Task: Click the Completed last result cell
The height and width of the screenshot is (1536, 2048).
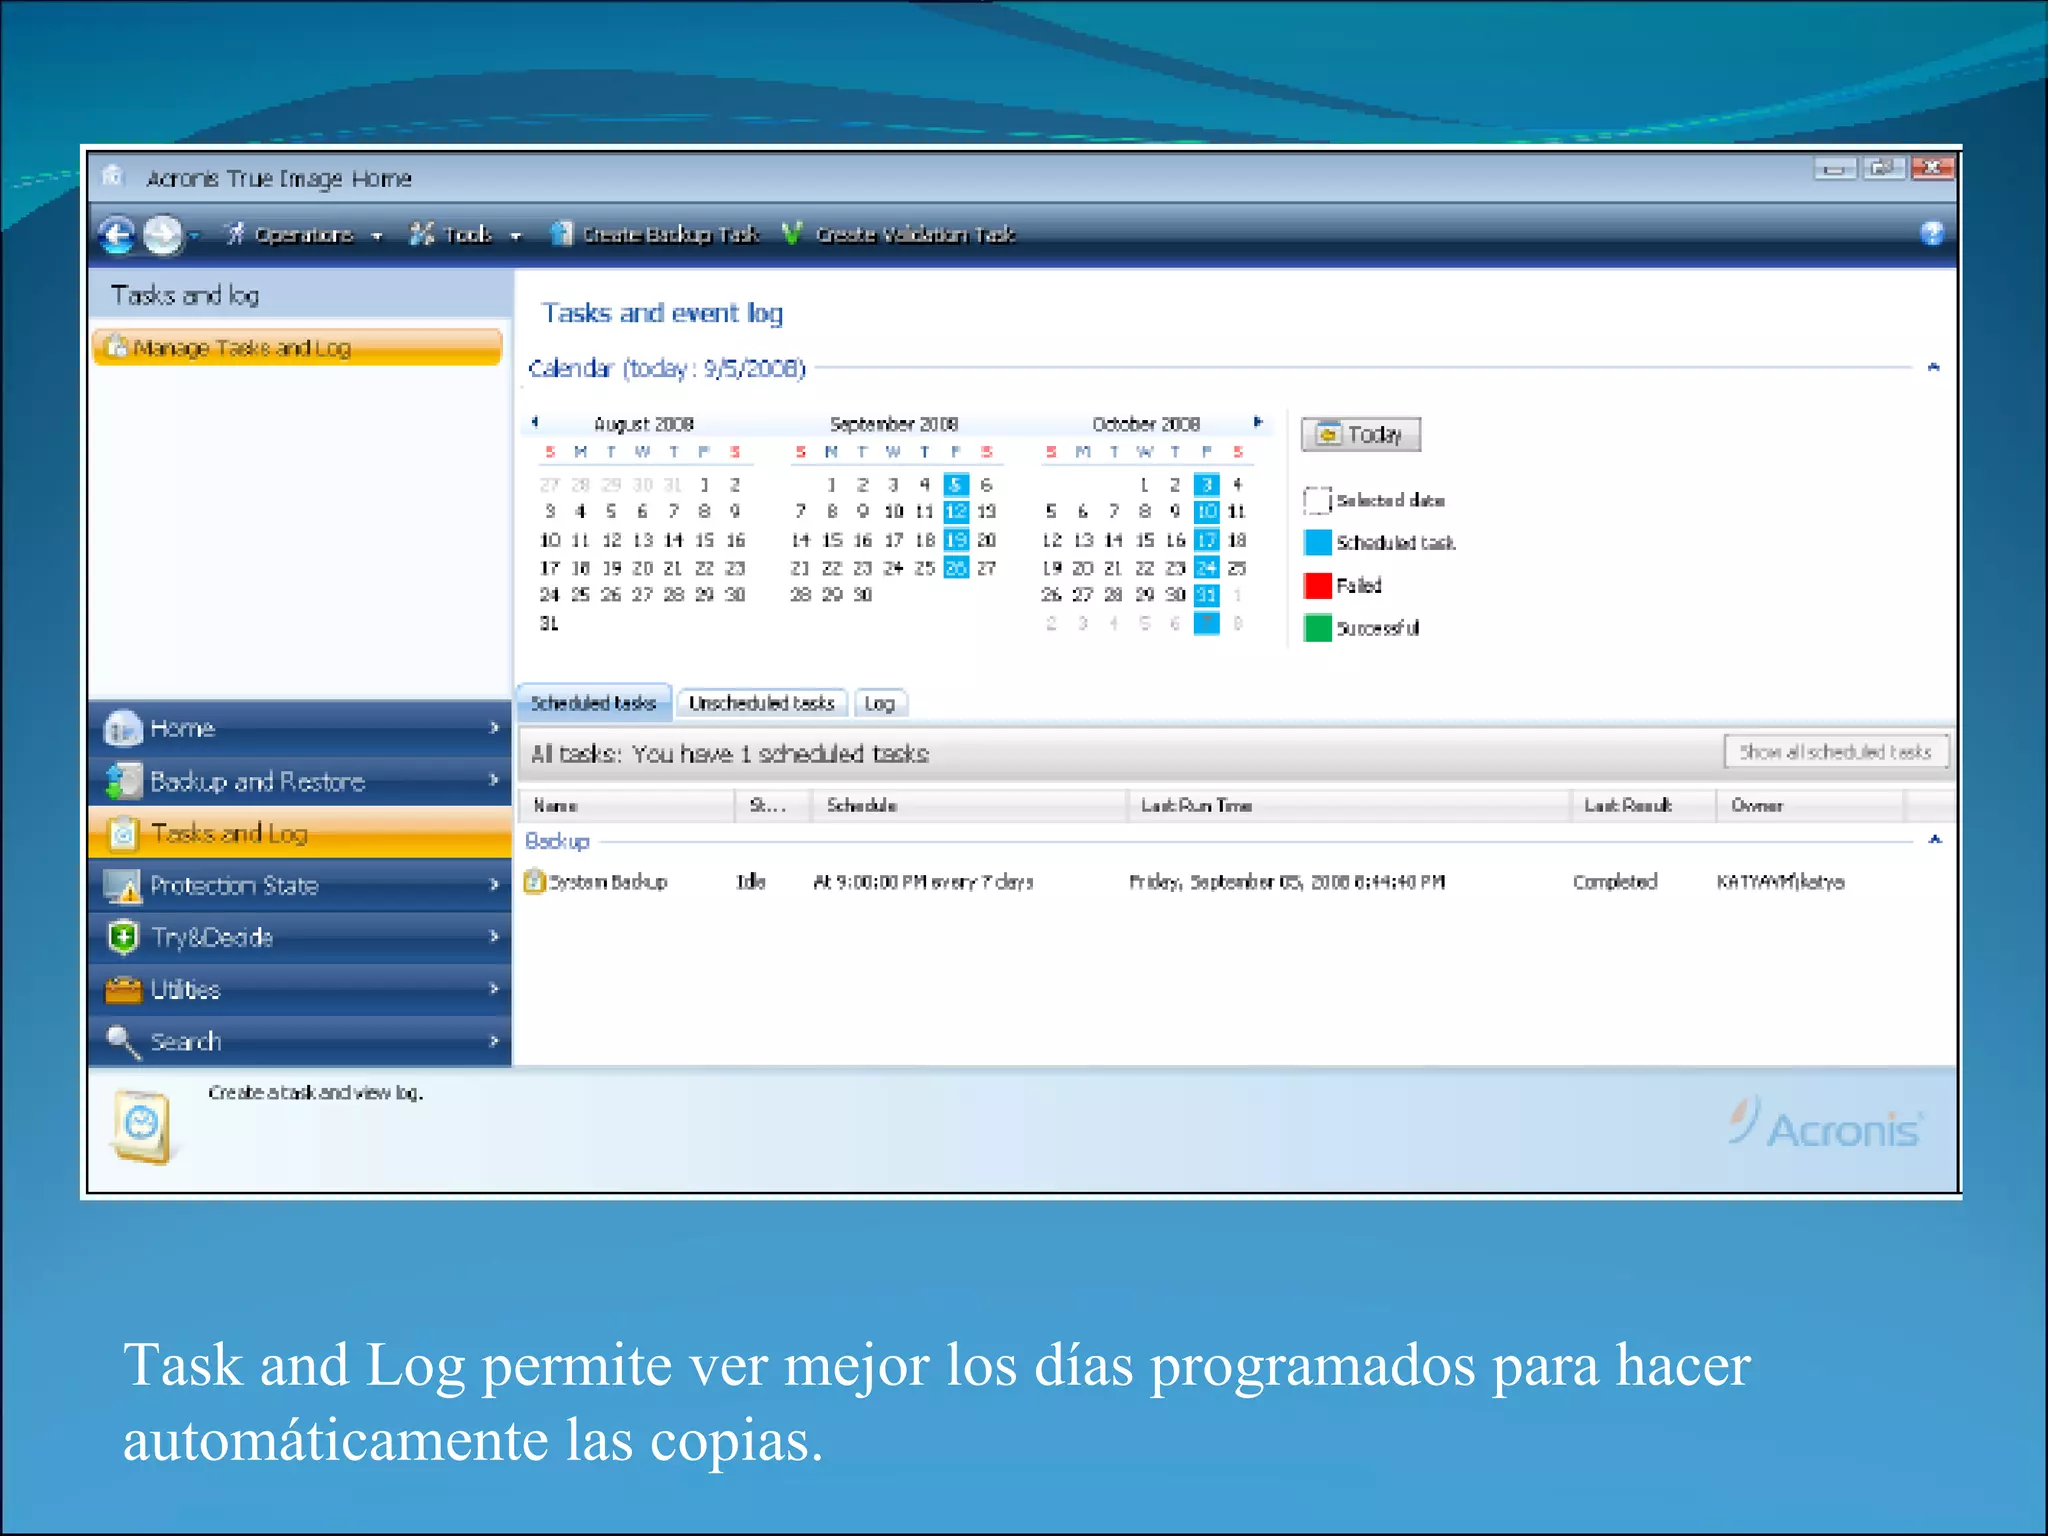Action: [1615, 882]
